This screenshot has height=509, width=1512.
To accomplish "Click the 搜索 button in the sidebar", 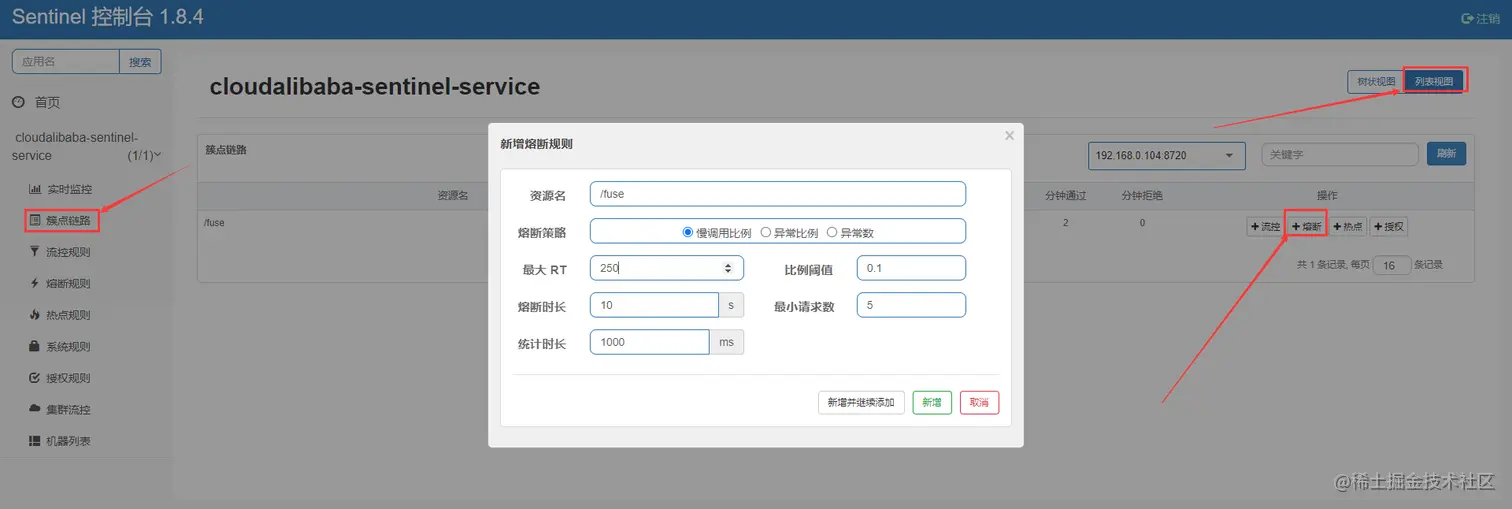I will coord(141,61).
